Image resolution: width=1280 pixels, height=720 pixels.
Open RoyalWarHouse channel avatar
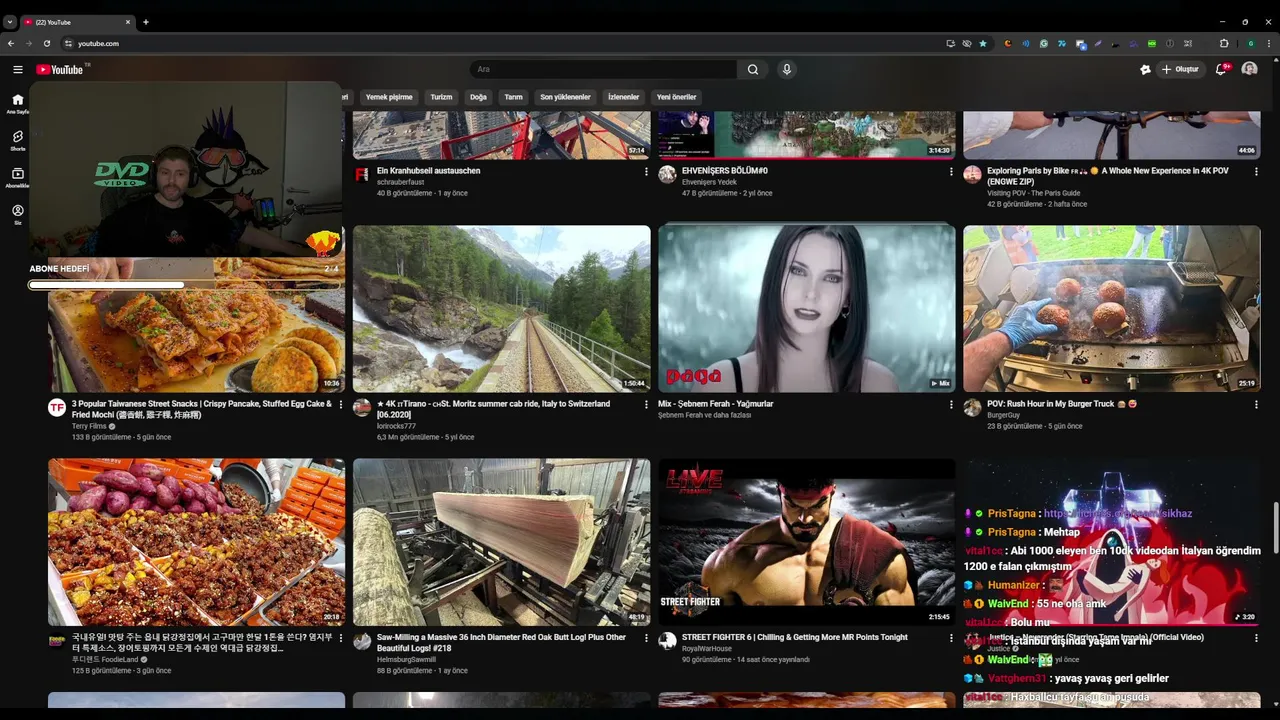click(667, 641)
